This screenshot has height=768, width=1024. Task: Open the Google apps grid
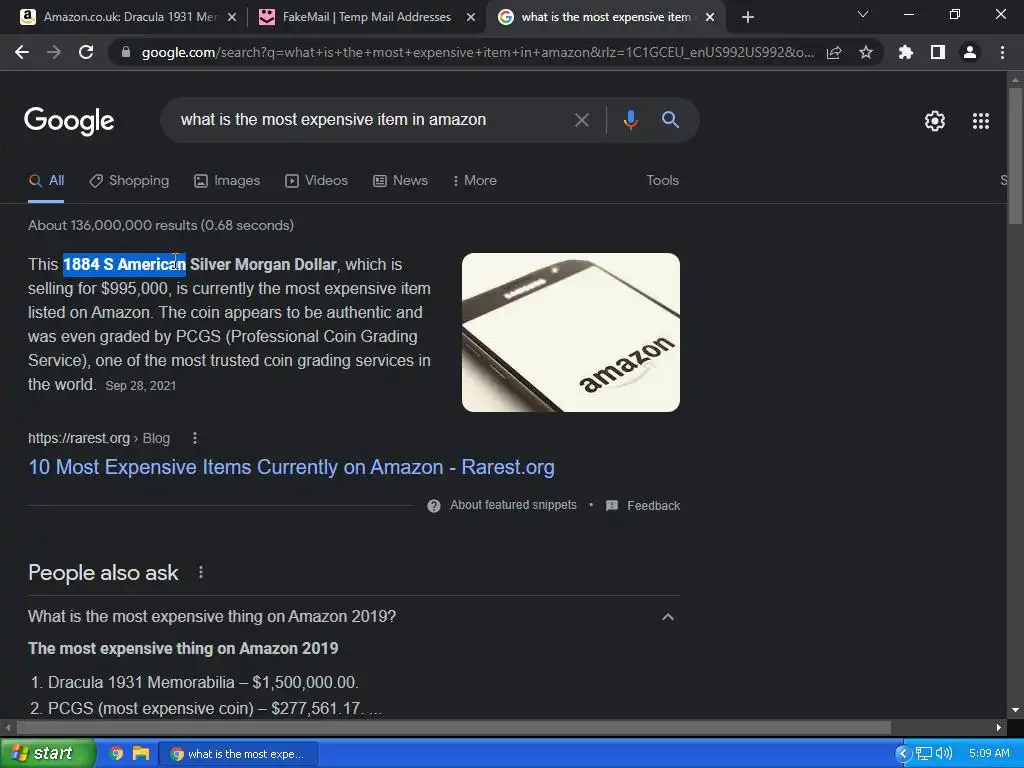(x=981, y=121)
